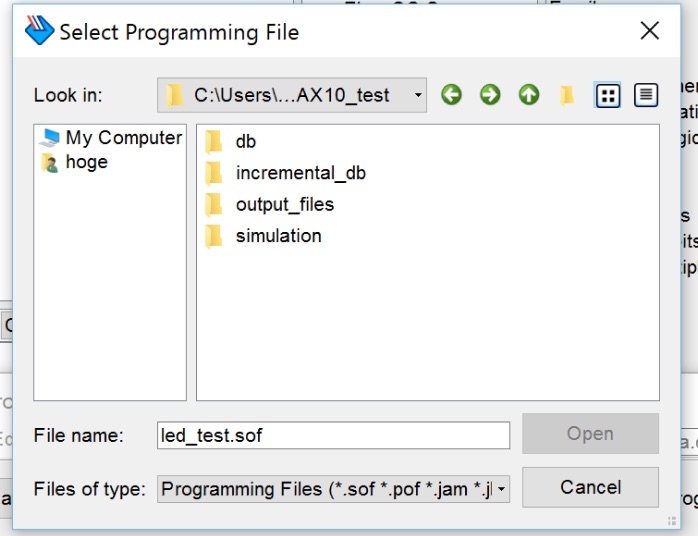Expand the Files of type dropdown

(333, 489)
